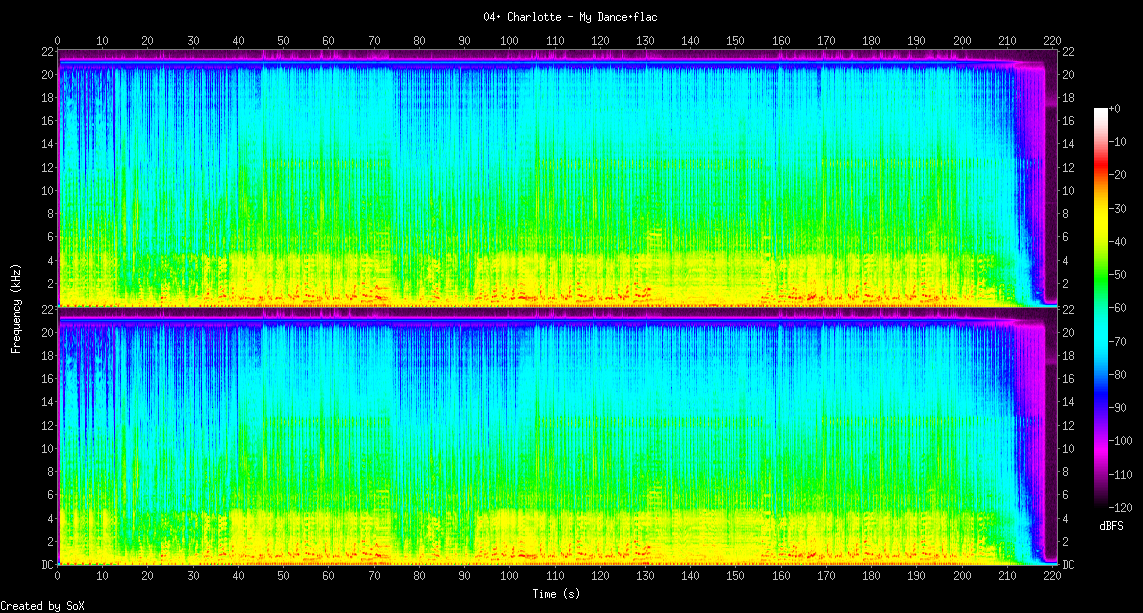
Task: Click the 220 tick on the top time axis
Action: (1051, 41)
